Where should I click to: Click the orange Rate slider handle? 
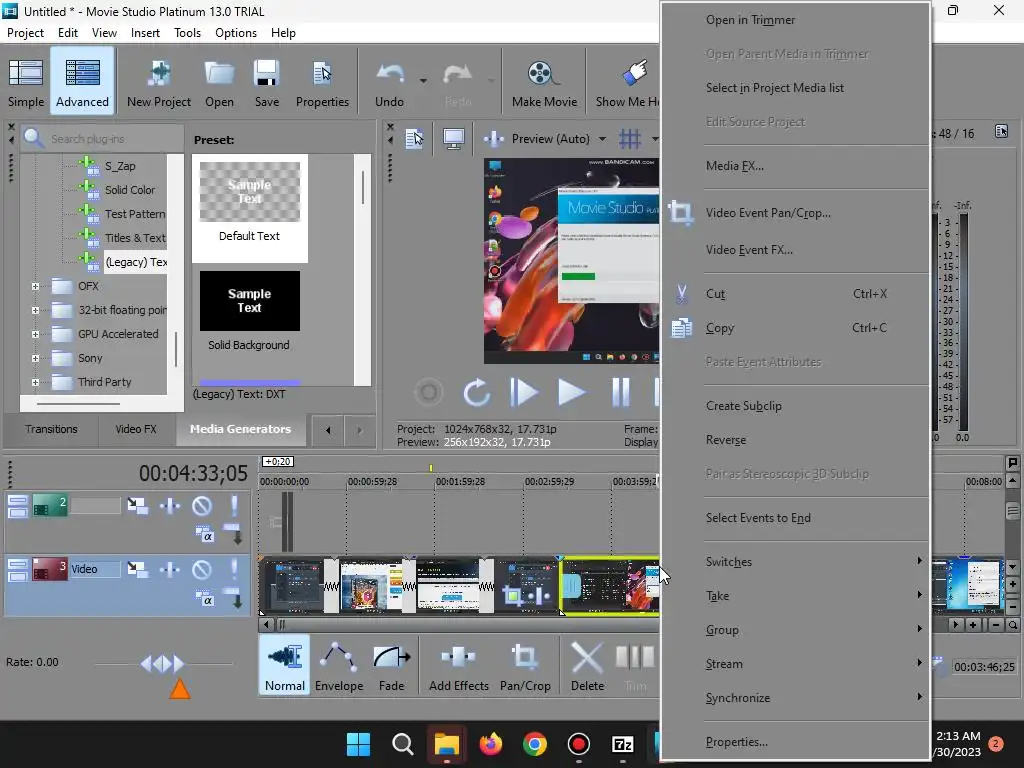point(180,688)
